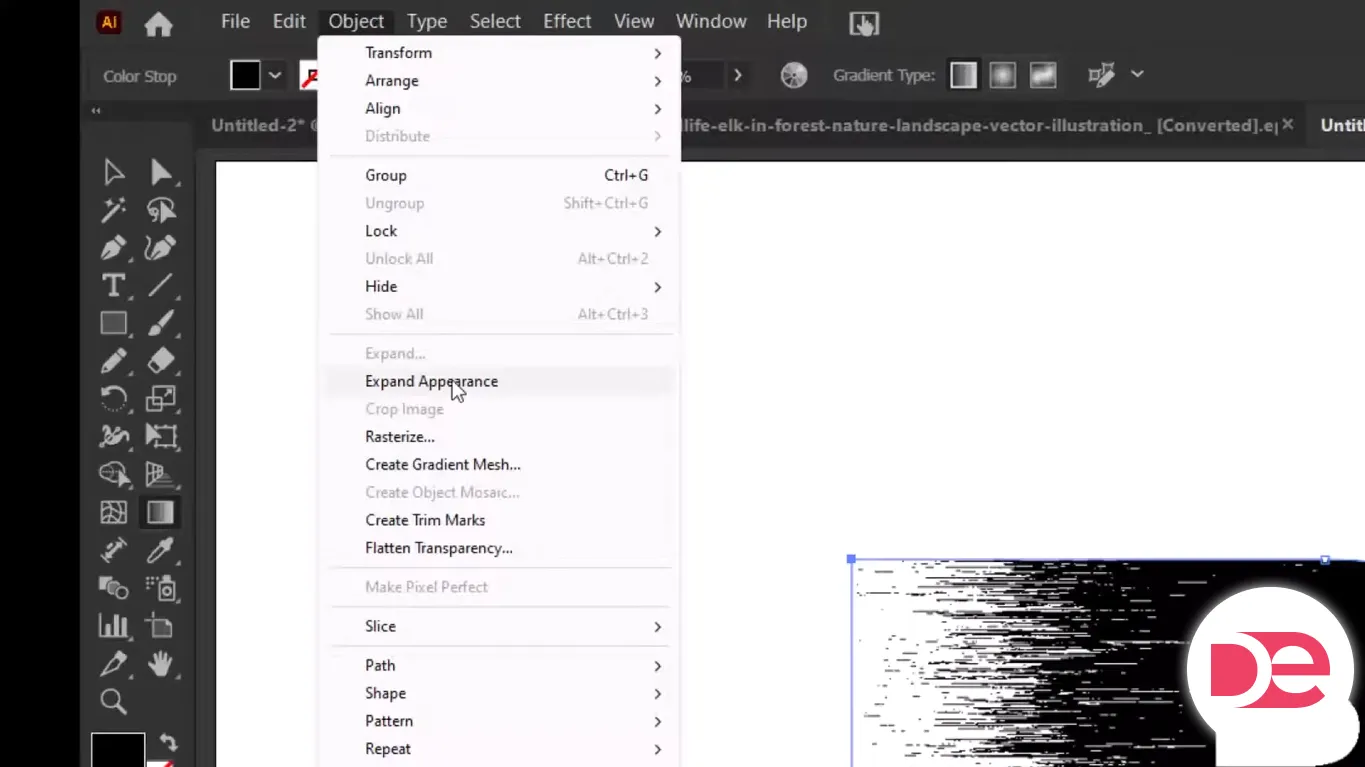The width and height of the screenshot is (1365, 767).
Task: Go to the Home screen icon
Action: 158,23
